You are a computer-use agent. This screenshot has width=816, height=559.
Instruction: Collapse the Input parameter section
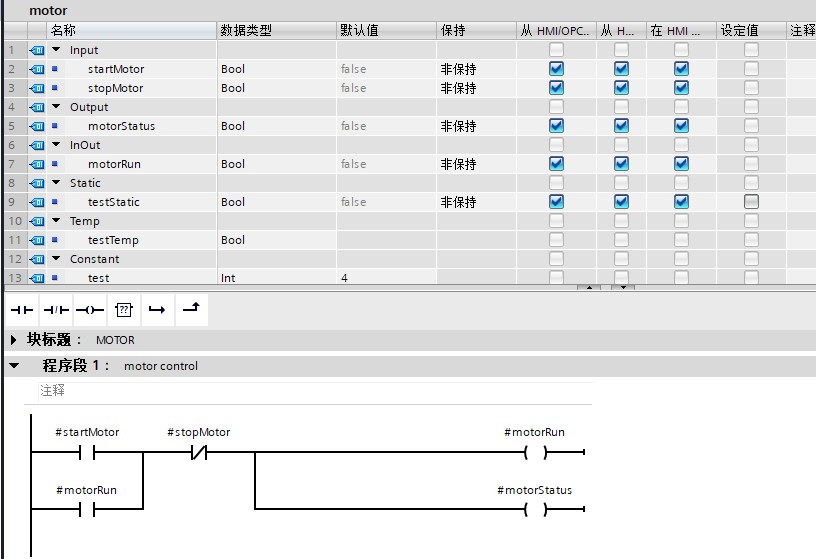tap(56, 49)
